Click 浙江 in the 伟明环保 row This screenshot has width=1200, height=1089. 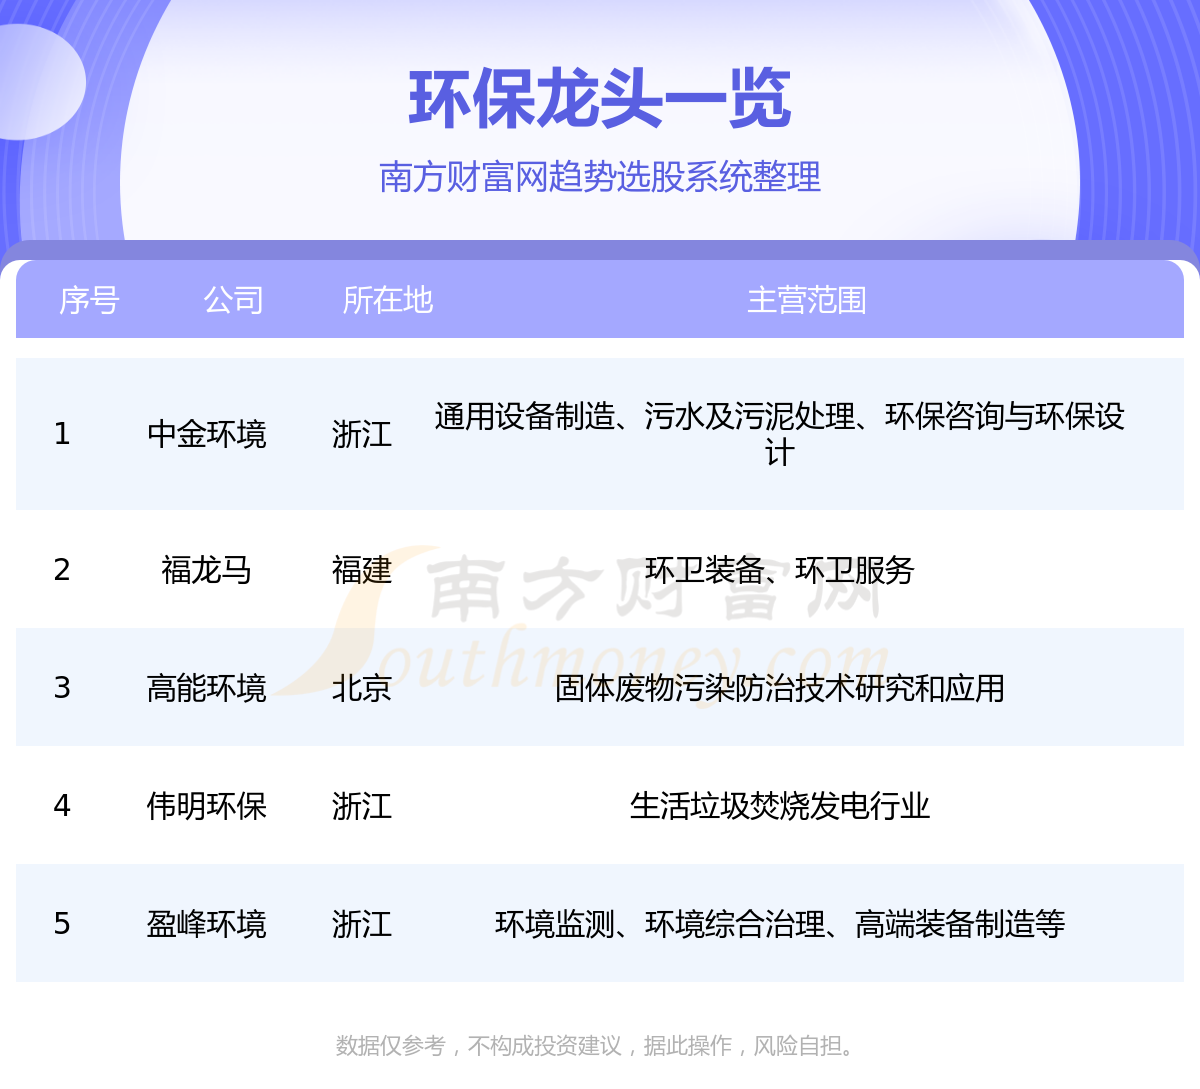point(362,806)
